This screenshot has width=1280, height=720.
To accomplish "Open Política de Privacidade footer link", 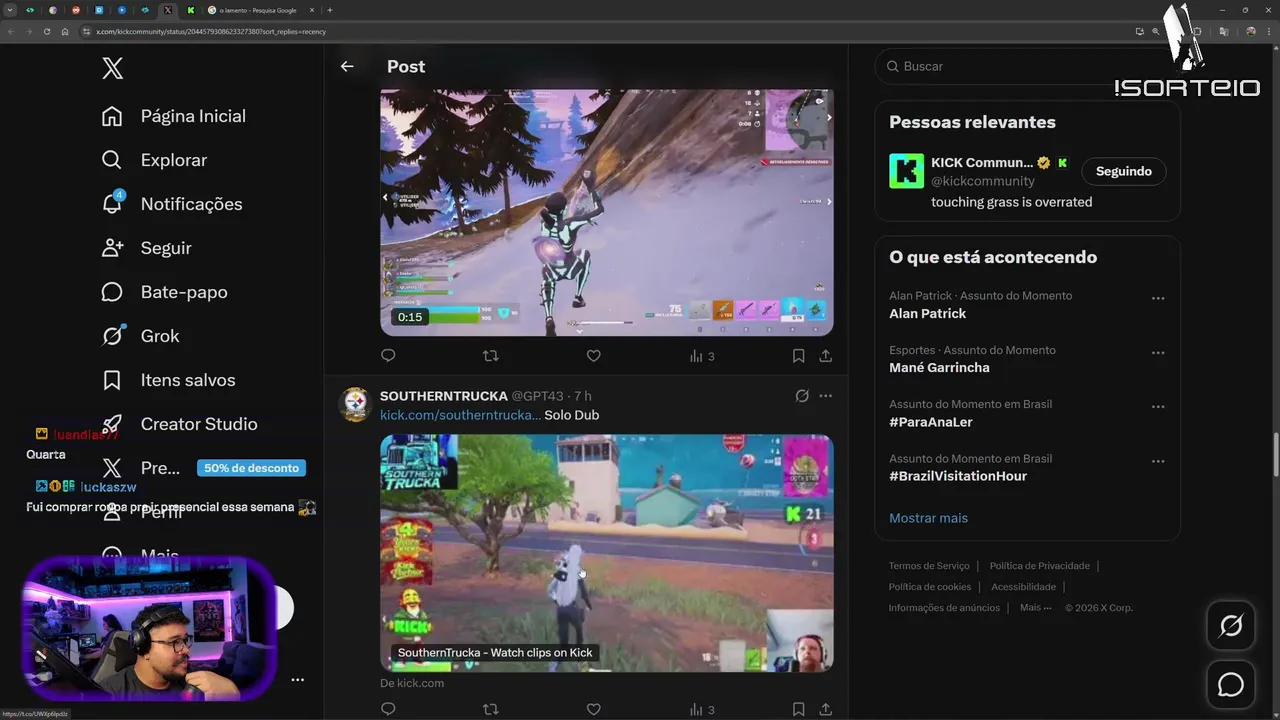I will [x=1040, y=566].
